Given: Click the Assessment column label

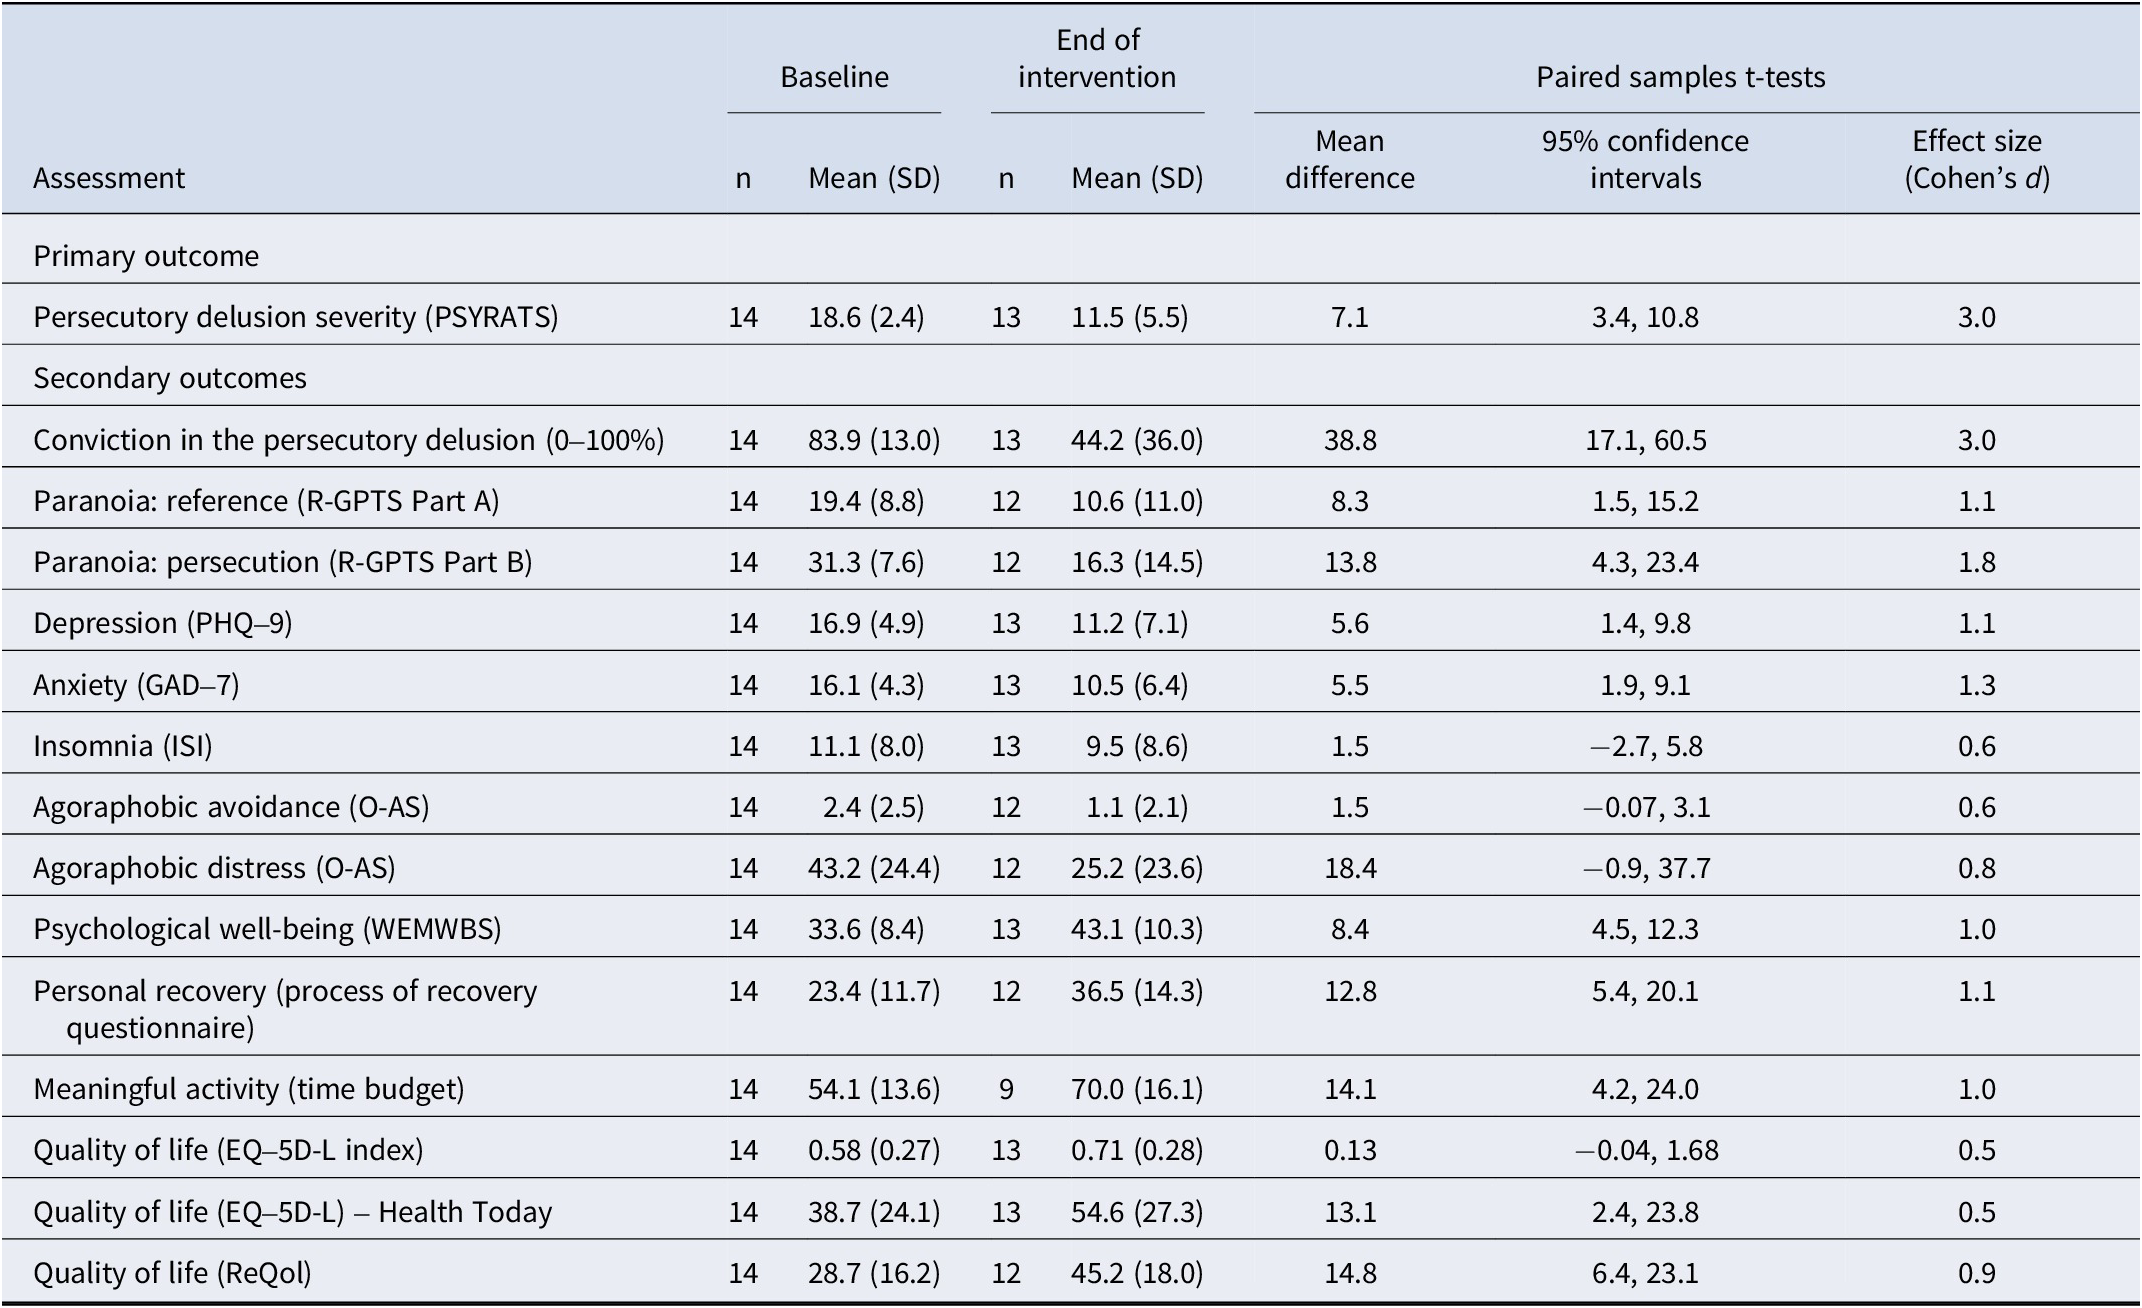Looking at the screenshot, I should (109, 178).
